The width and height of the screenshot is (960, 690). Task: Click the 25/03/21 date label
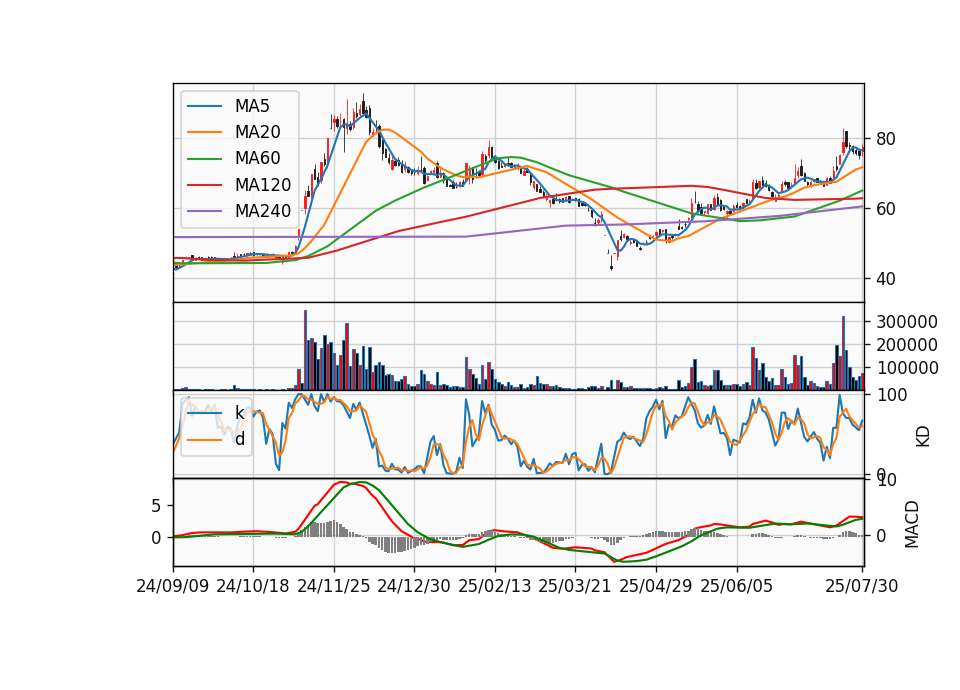[575, 586]
